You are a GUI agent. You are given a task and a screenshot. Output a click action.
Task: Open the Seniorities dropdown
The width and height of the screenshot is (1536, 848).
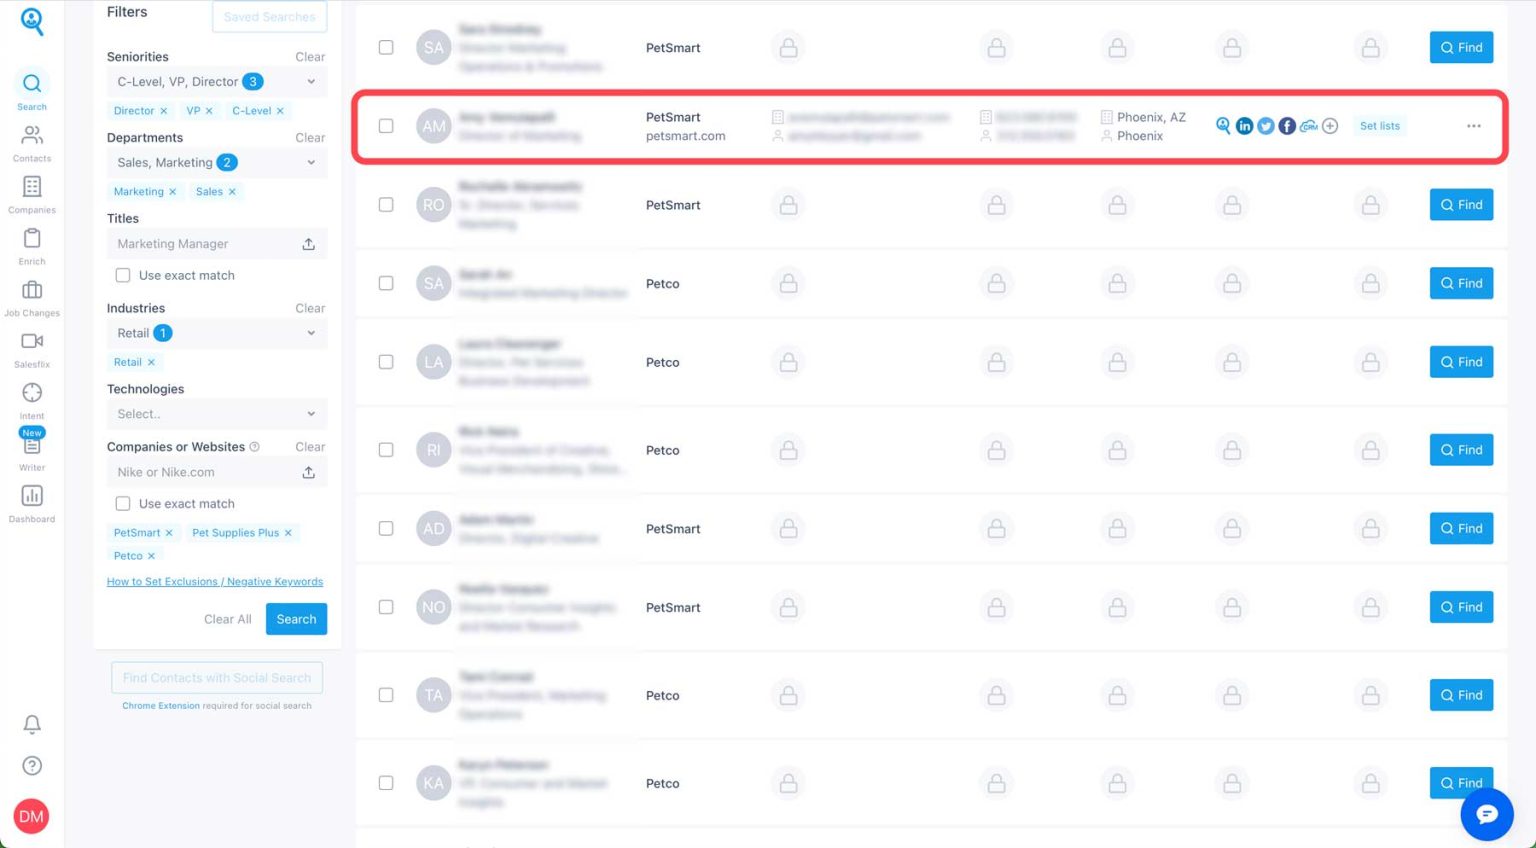[x=216, y=81]
